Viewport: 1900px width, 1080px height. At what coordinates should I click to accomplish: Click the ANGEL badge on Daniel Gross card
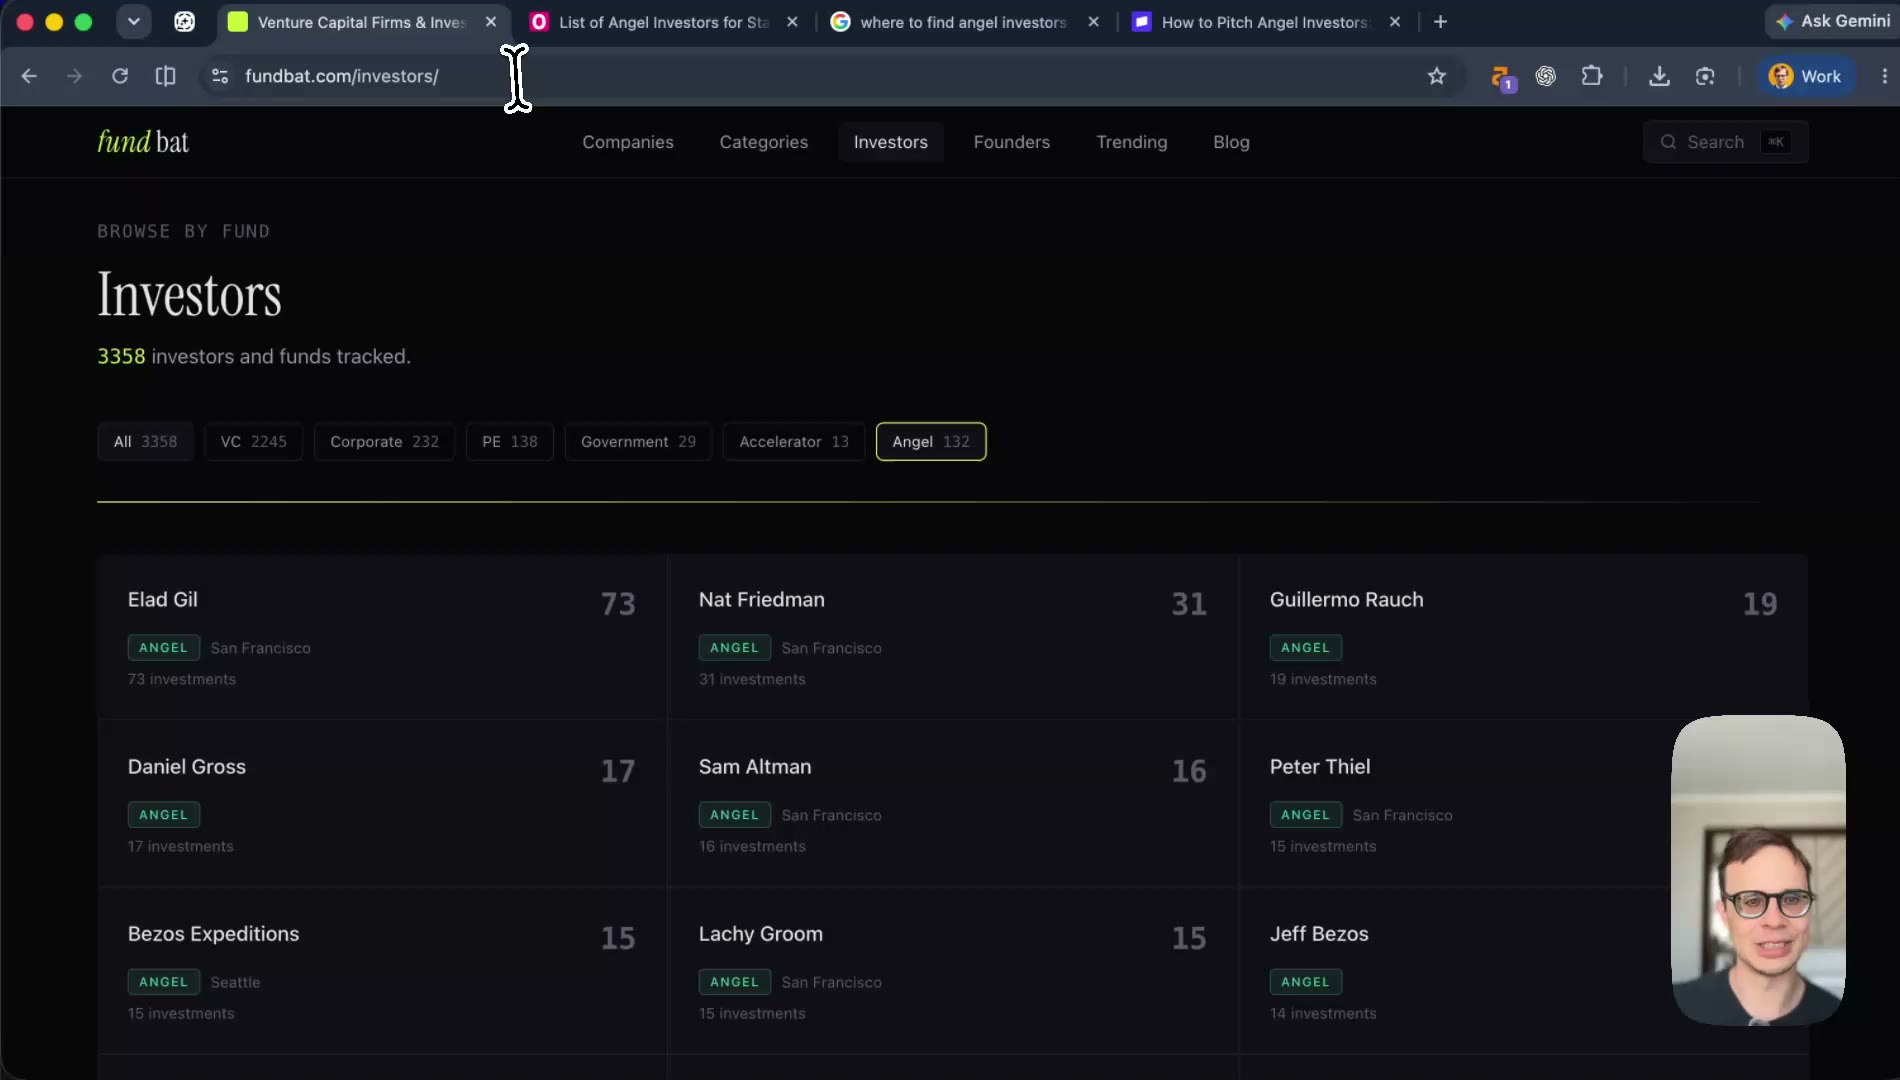(164, 815)
